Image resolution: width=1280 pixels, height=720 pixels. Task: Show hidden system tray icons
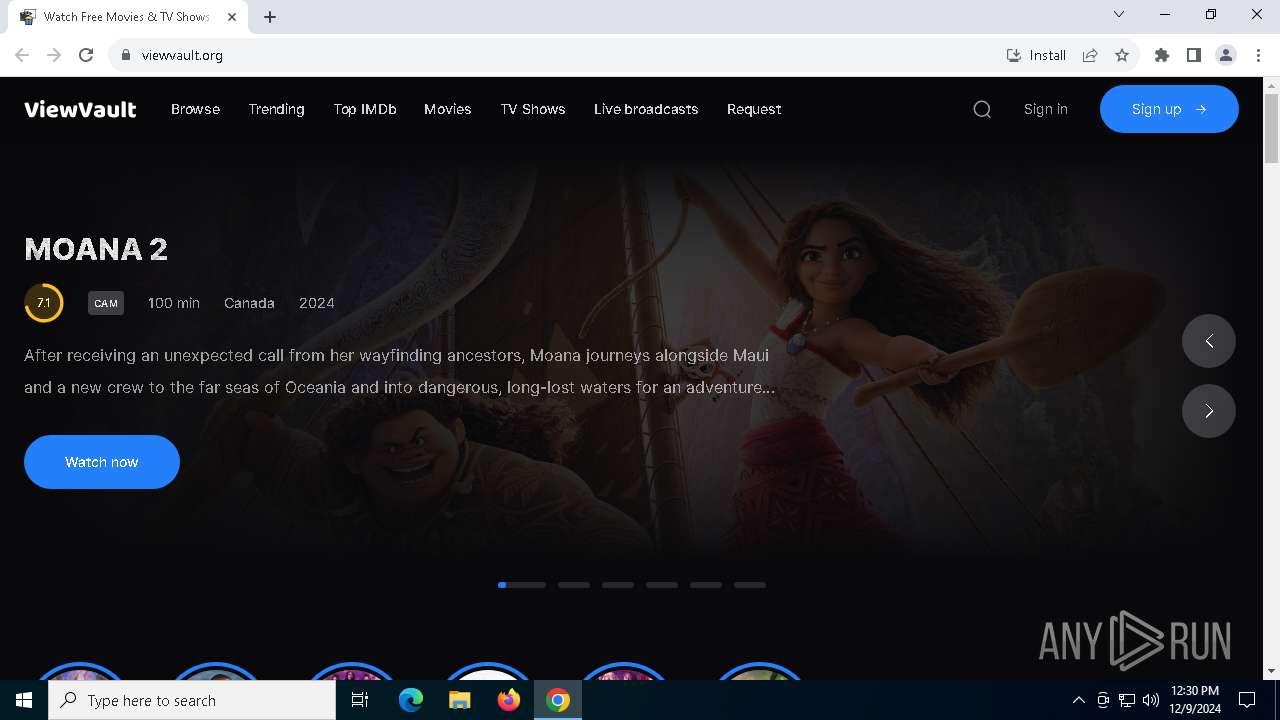[x=1078, y=700]
